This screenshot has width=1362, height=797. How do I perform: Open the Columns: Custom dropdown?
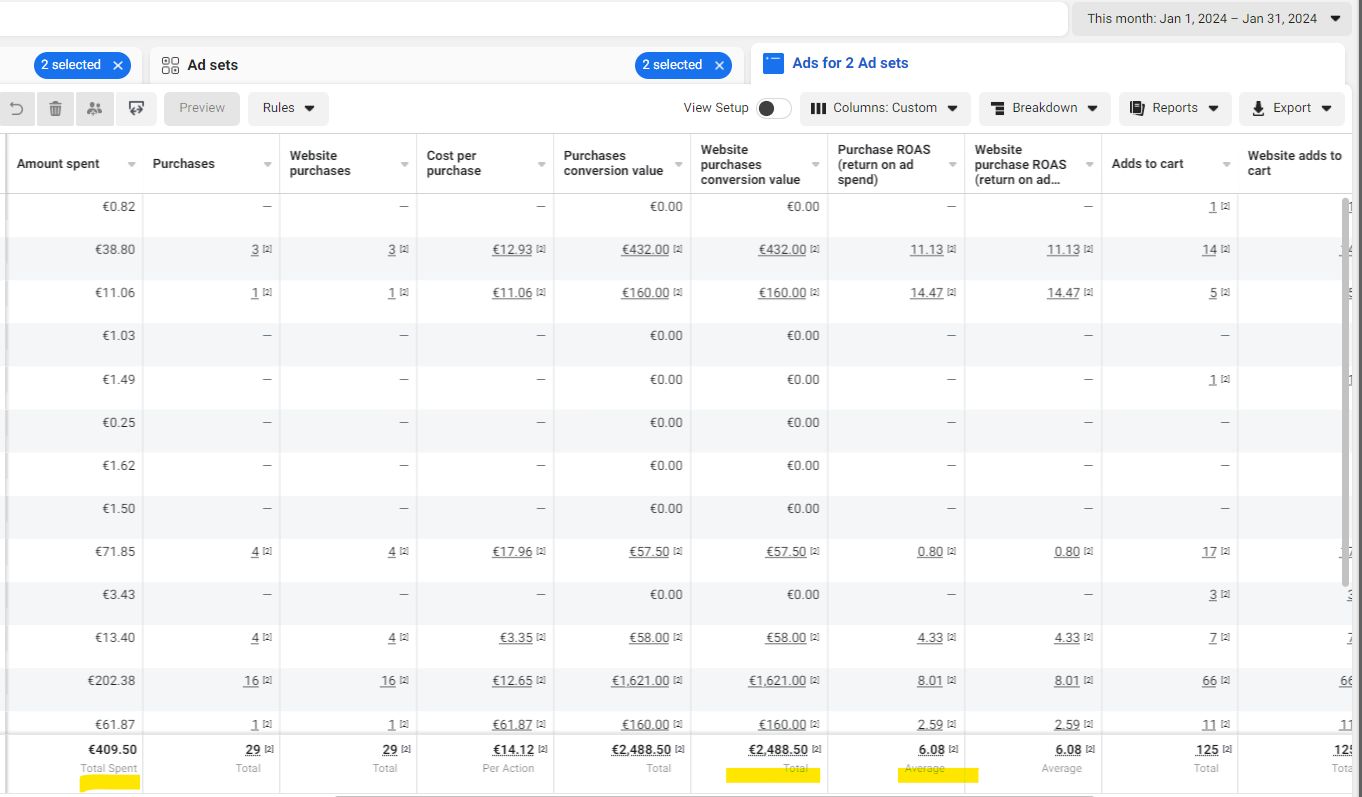pyautogui.click(x=884, y=108)
